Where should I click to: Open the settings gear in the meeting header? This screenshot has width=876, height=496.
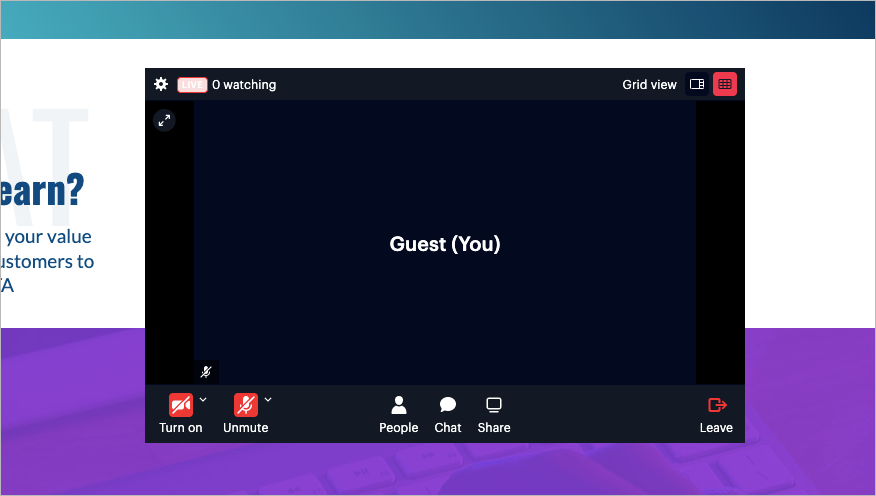coord(161,84)
